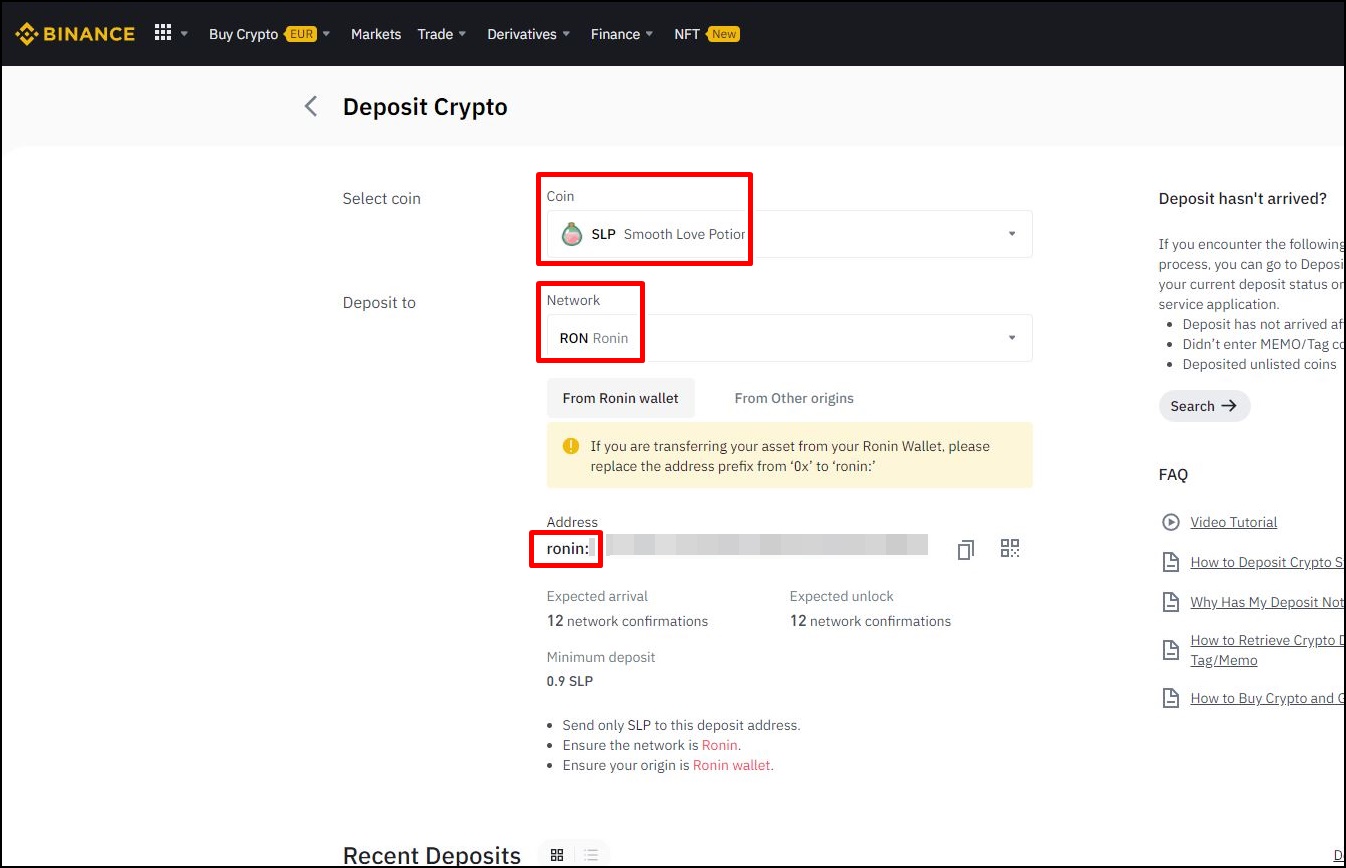Open the Video Tutorial link
The width and height of the screenshot is (1346, 868).
(1233, 522)
